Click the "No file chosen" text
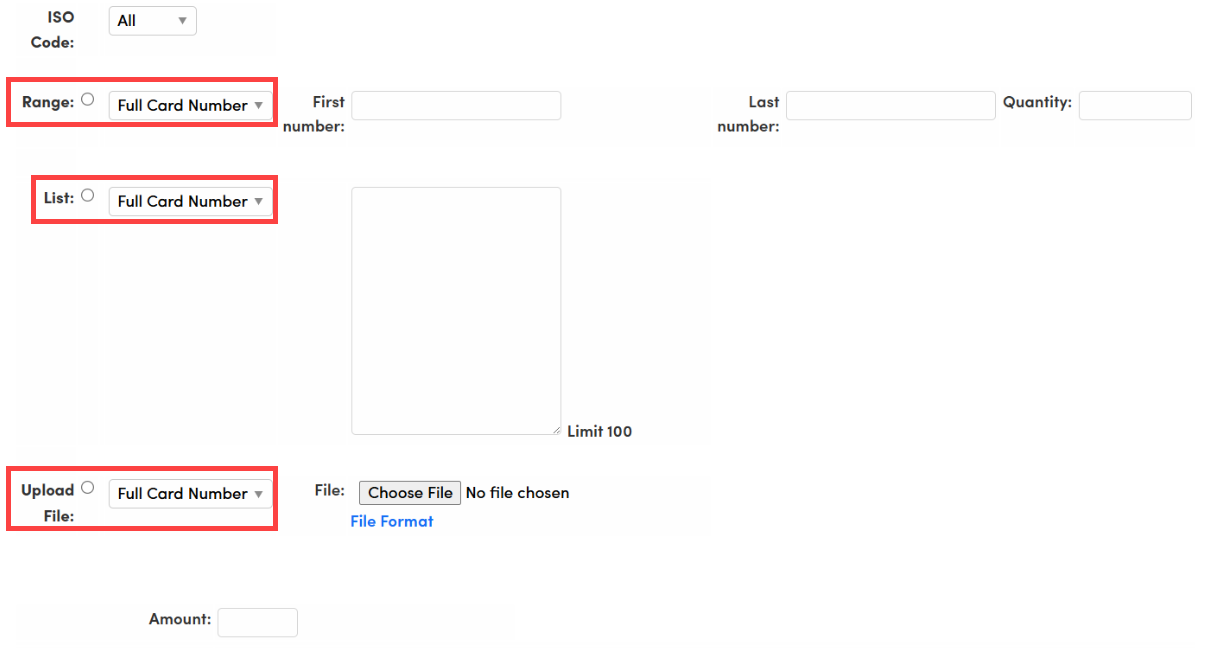The width and height of the screenshot is (1216, 648). tap(517, 493)
